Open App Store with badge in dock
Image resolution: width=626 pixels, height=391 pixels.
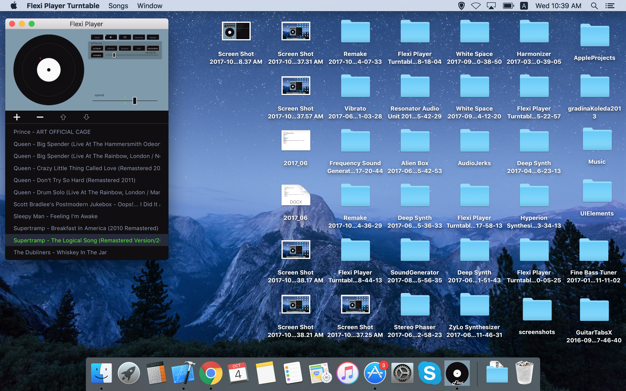(375, 373)
